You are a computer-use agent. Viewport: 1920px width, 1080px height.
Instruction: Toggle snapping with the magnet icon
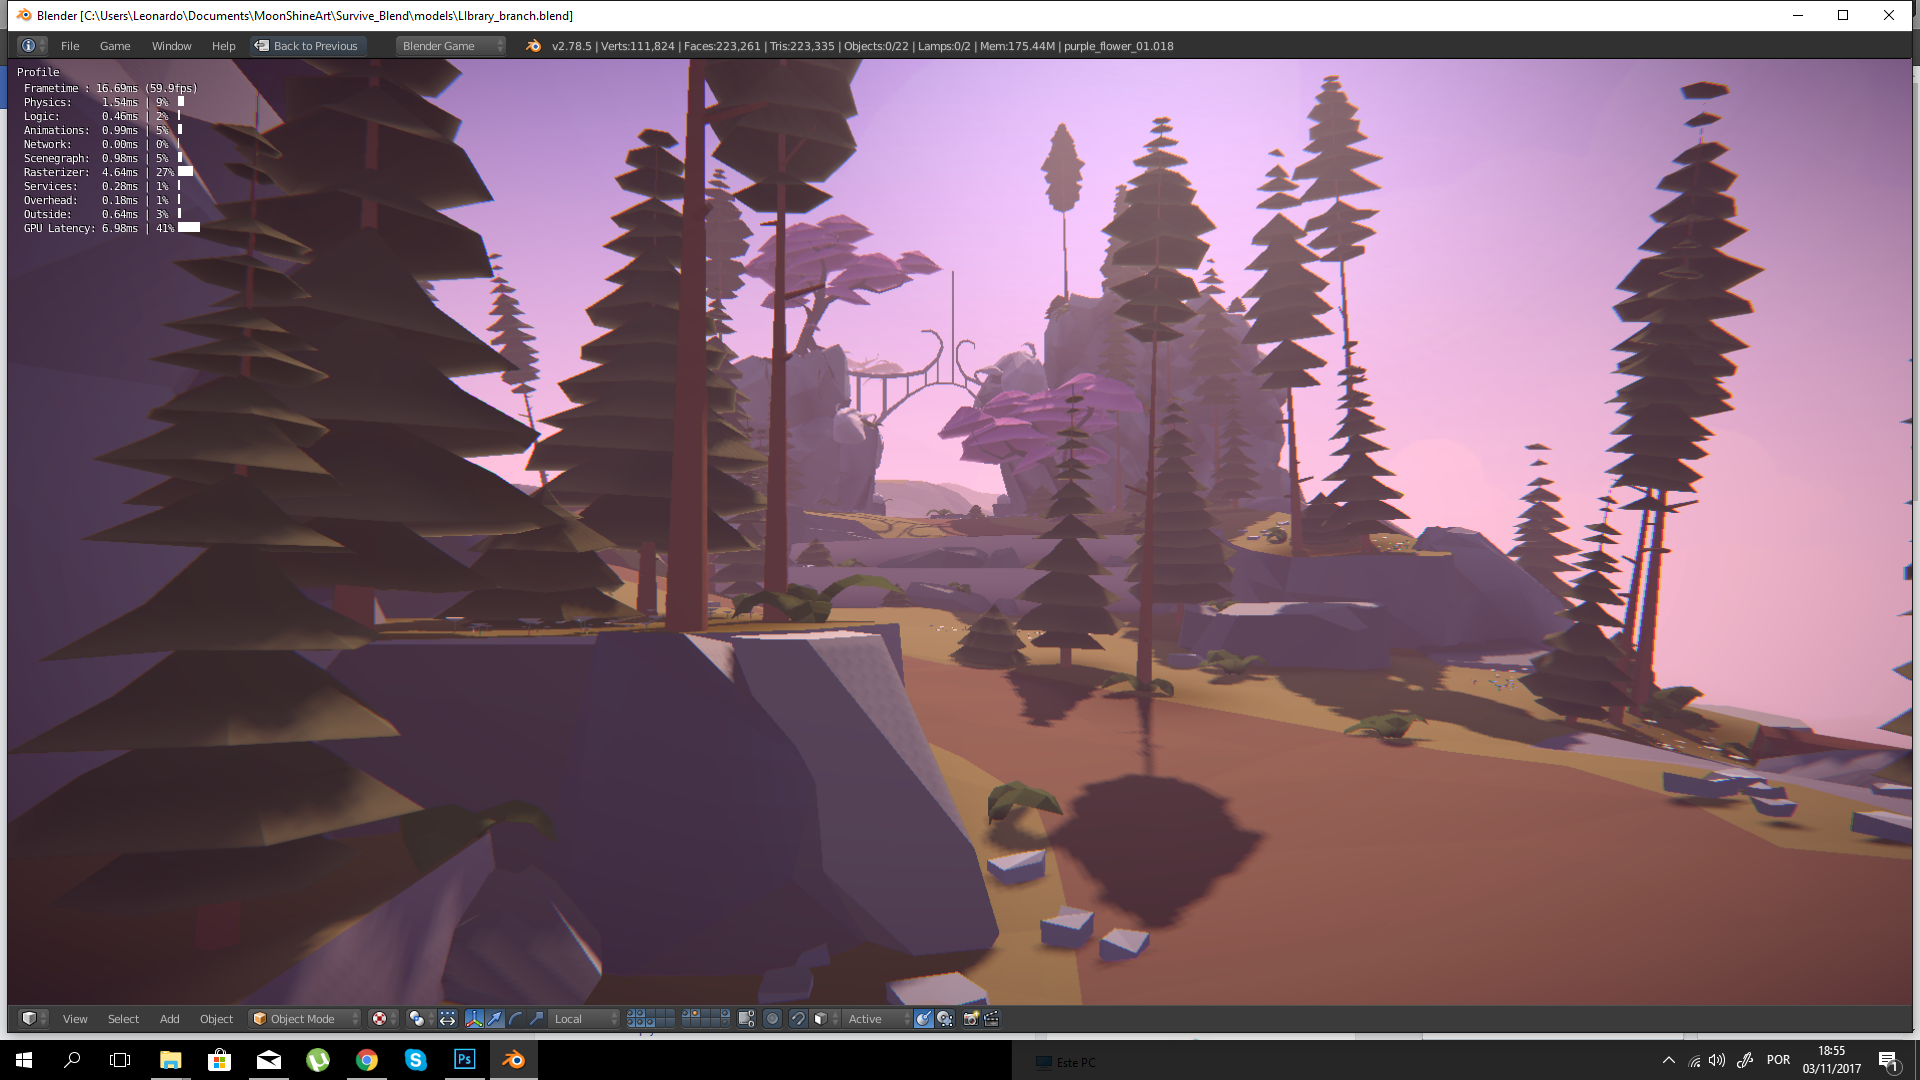pos(798,1019)
